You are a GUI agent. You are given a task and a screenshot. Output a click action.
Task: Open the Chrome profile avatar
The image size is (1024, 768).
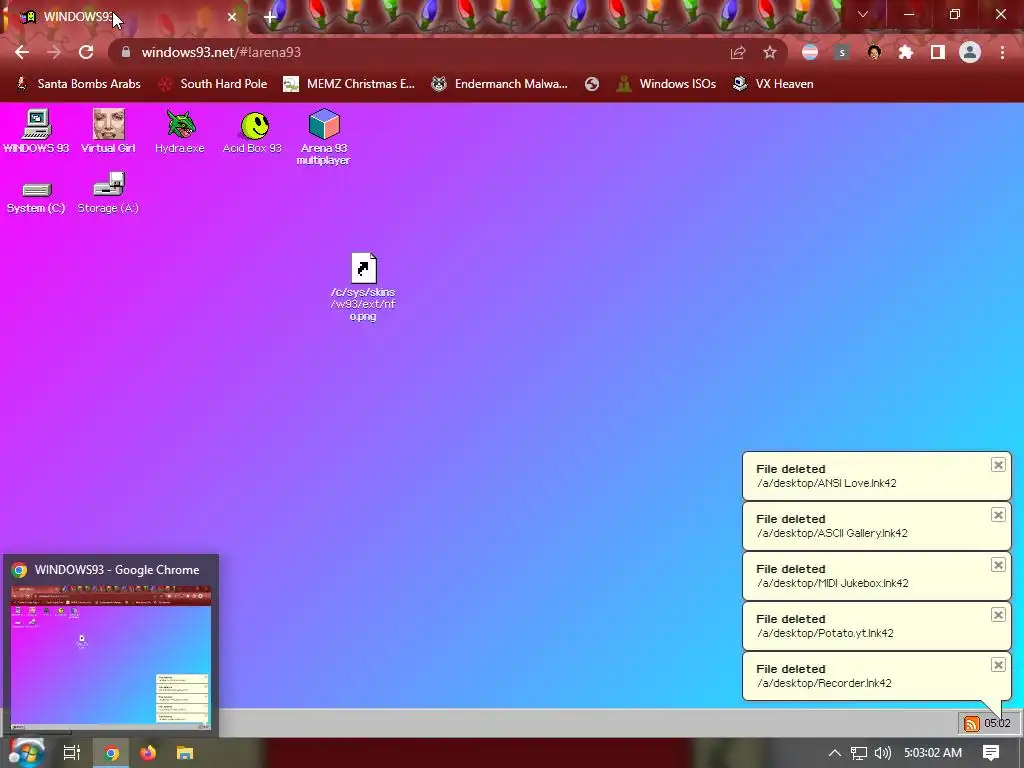coord(970,52)
